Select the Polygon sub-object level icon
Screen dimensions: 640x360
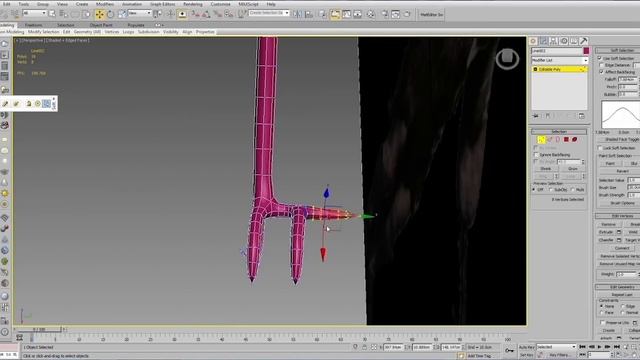pyautogui.click(x=566, y=140)
